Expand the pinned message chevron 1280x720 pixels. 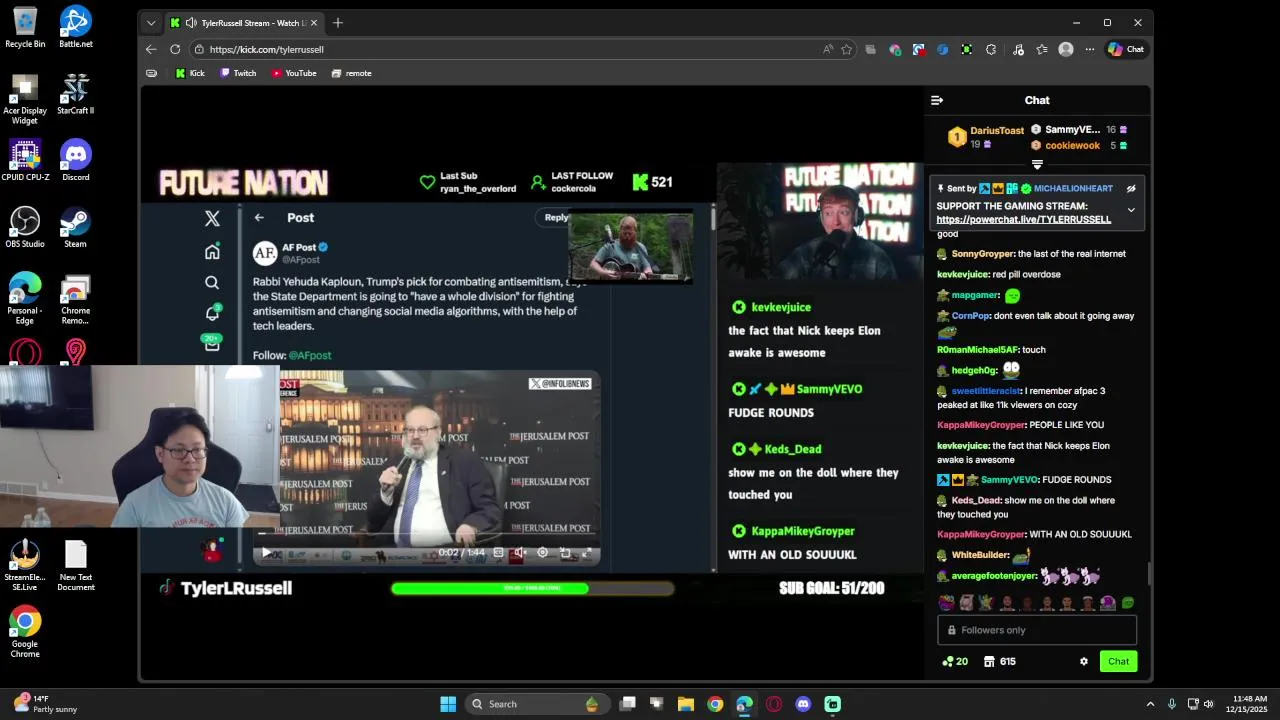tap(1131, 210)
